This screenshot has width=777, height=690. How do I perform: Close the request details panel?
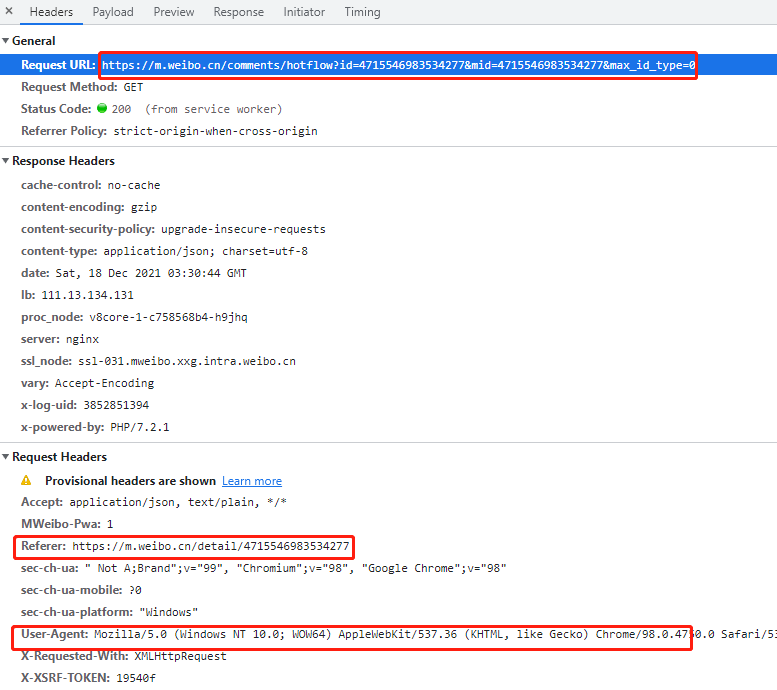click(x=9, y=11)
